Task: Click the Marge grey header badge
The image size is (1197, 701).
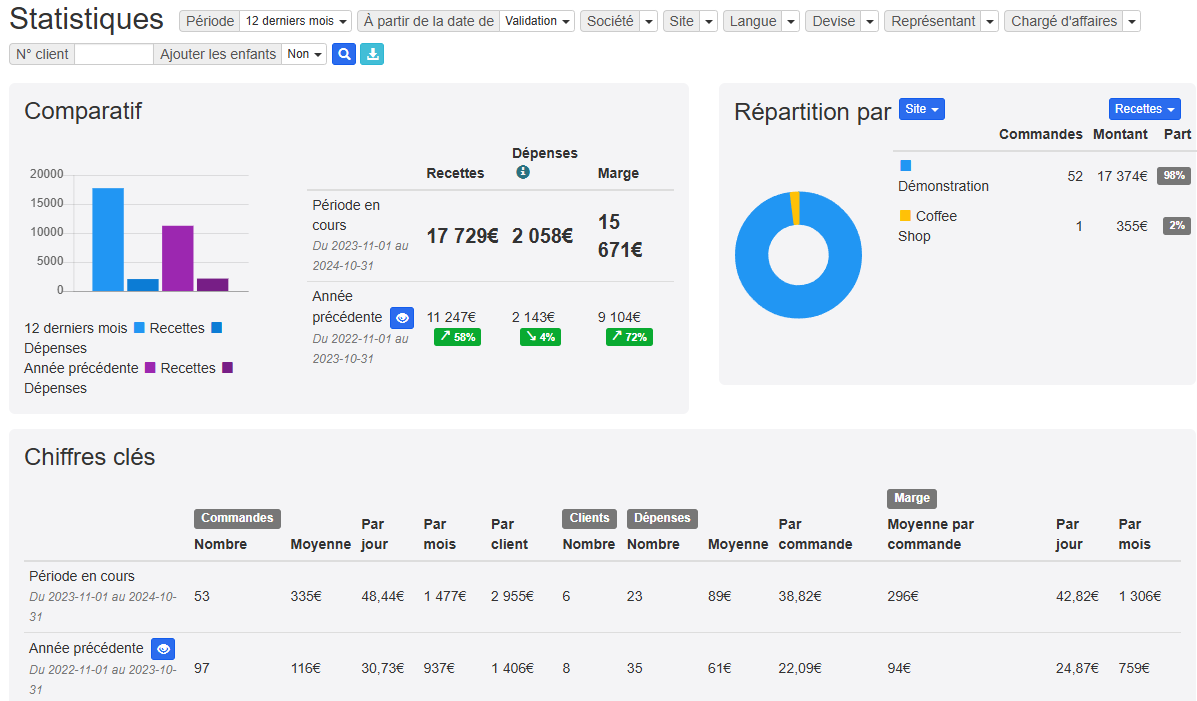Action: (x=911, y=499)
